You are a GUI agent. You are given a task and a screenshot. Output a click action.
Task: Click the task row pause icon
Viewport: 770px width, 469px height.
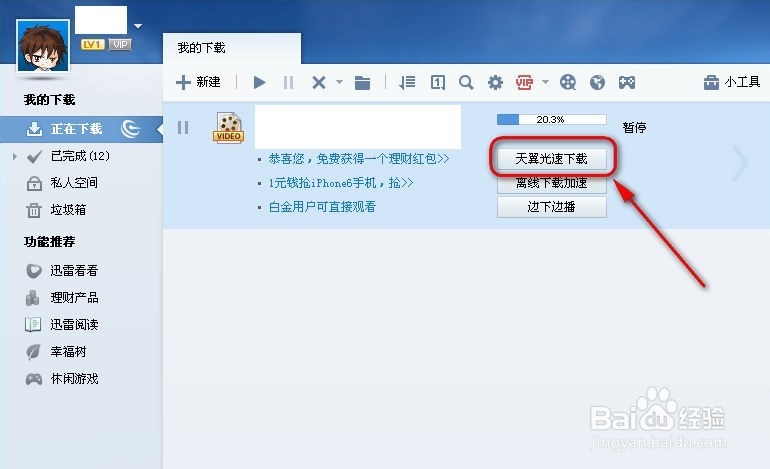pyautogui.click(x=183, y=128)
